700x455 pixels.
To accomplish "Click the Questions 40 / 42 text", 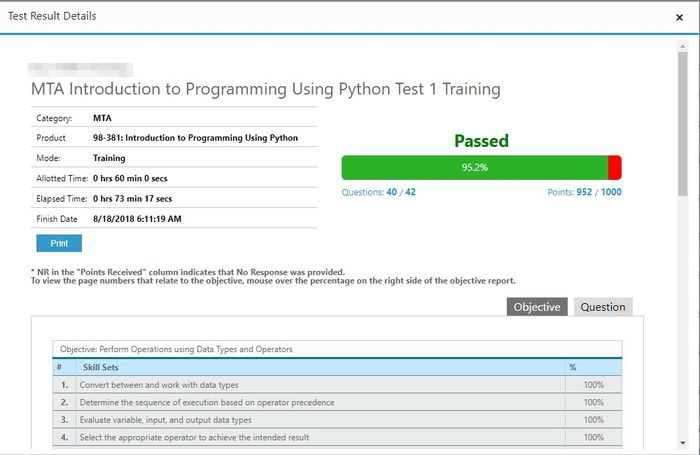I will click(379, 192).
